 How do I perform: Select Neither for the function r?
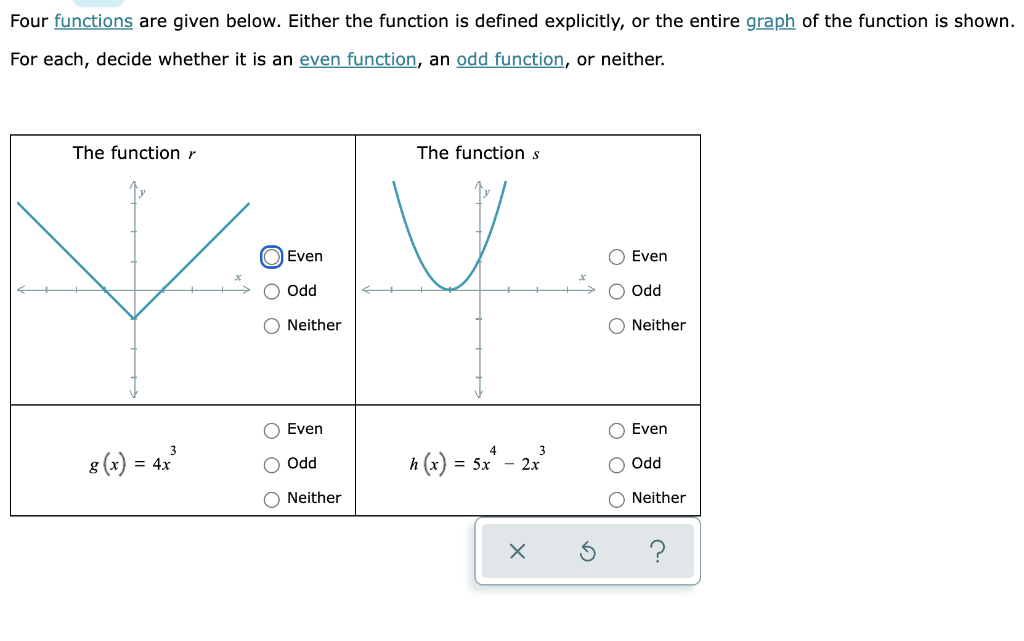coord(271,325)
